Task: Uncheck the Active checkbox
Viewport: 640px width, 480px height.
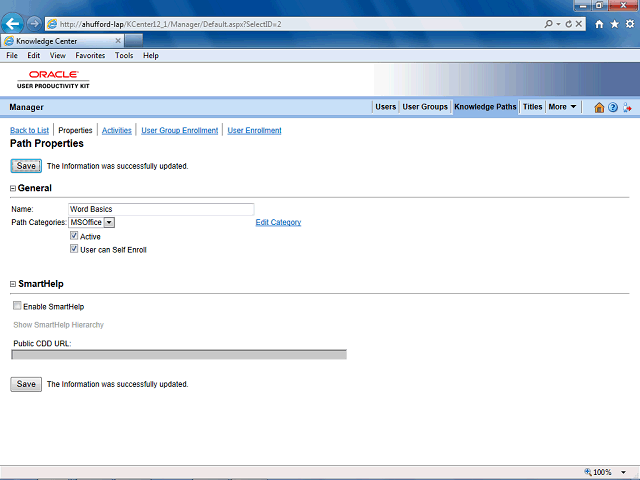Action: (74, 236)
